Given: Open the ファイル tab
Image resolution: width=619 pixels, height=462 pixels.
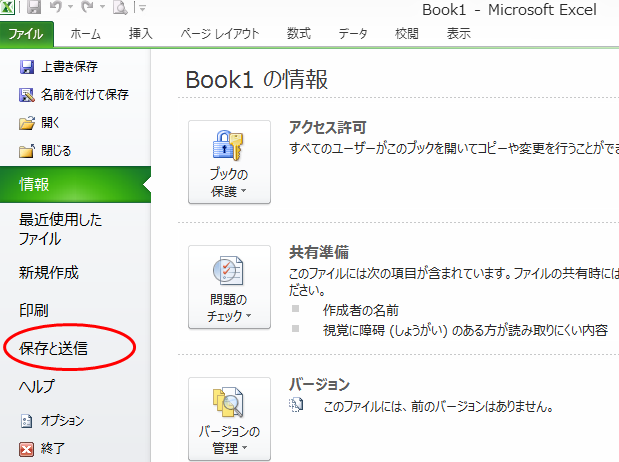Looking at the screenshot, I should click(x=26, y=34).
